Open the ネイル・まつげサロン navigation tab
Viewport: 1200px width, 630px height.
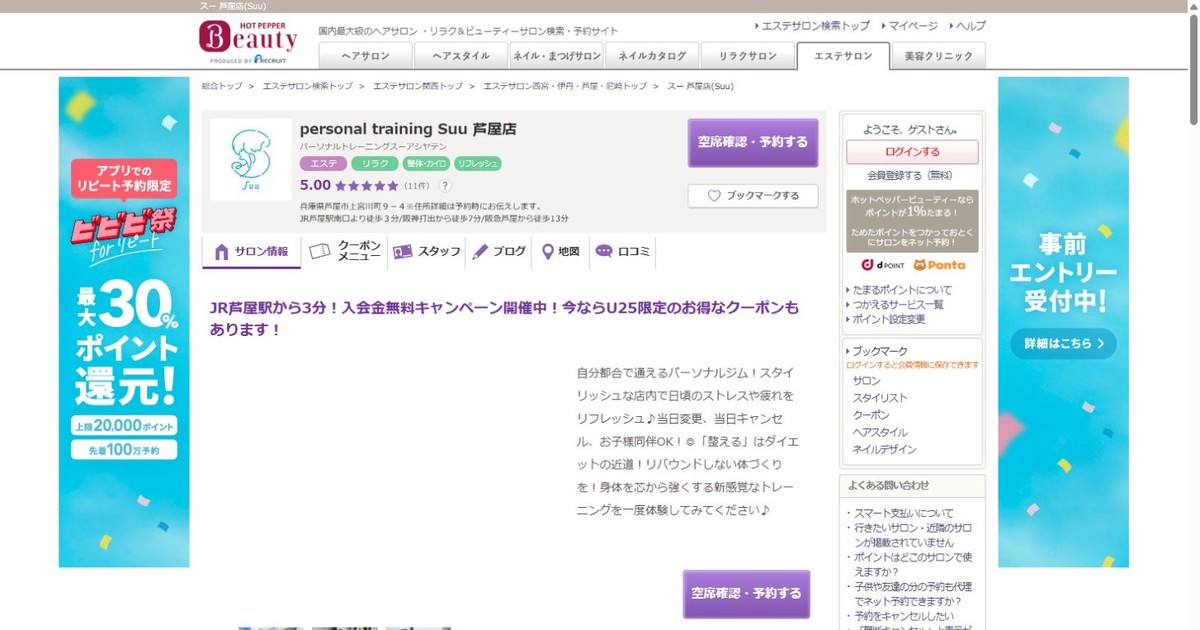pos(557,56)
